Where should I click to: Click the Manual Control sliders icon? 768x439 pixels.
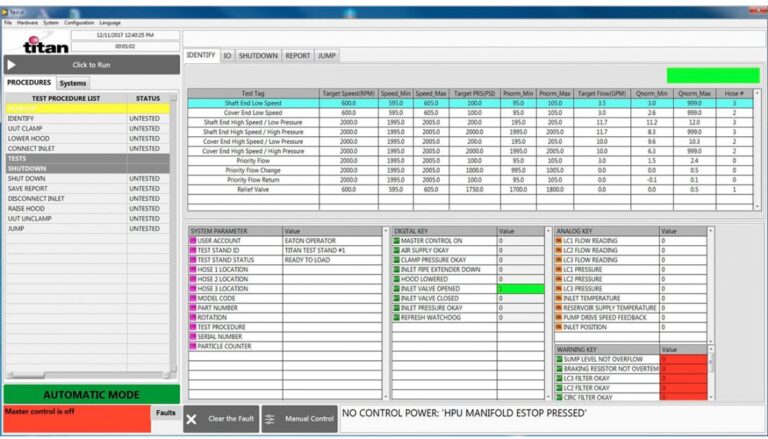point(271,419)
